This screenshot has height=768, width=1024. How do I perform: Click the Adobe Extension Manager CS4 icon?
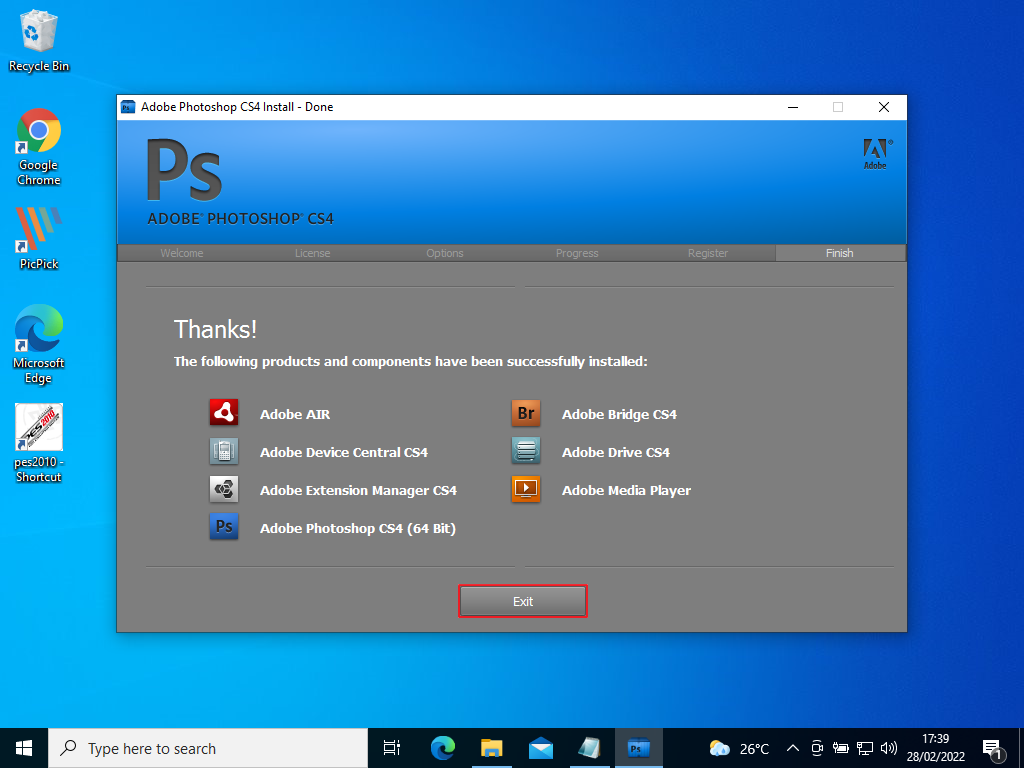tap(223, 489)
